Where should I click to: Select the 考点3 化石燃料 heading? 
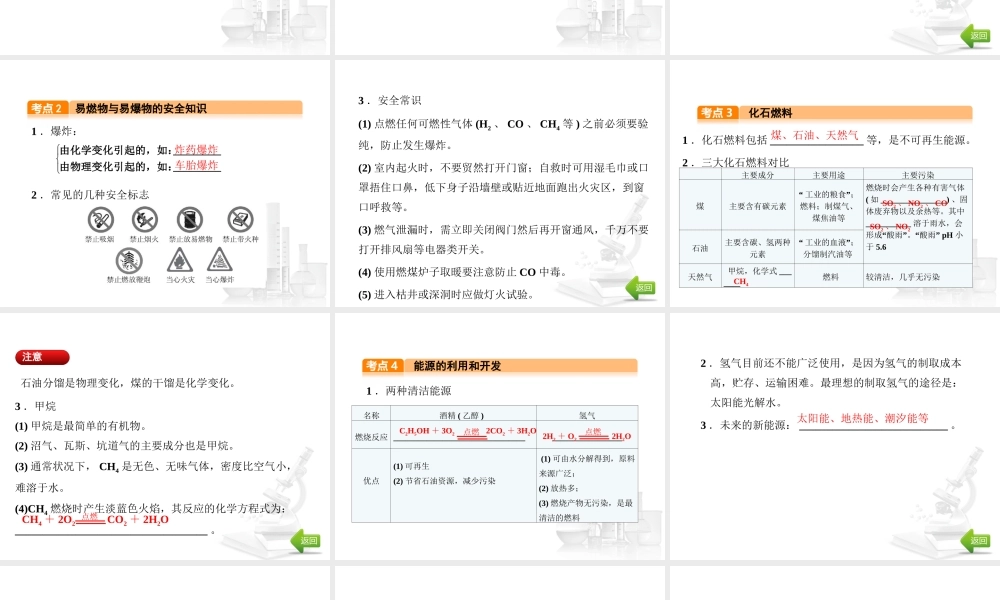(x=834, y=113)
